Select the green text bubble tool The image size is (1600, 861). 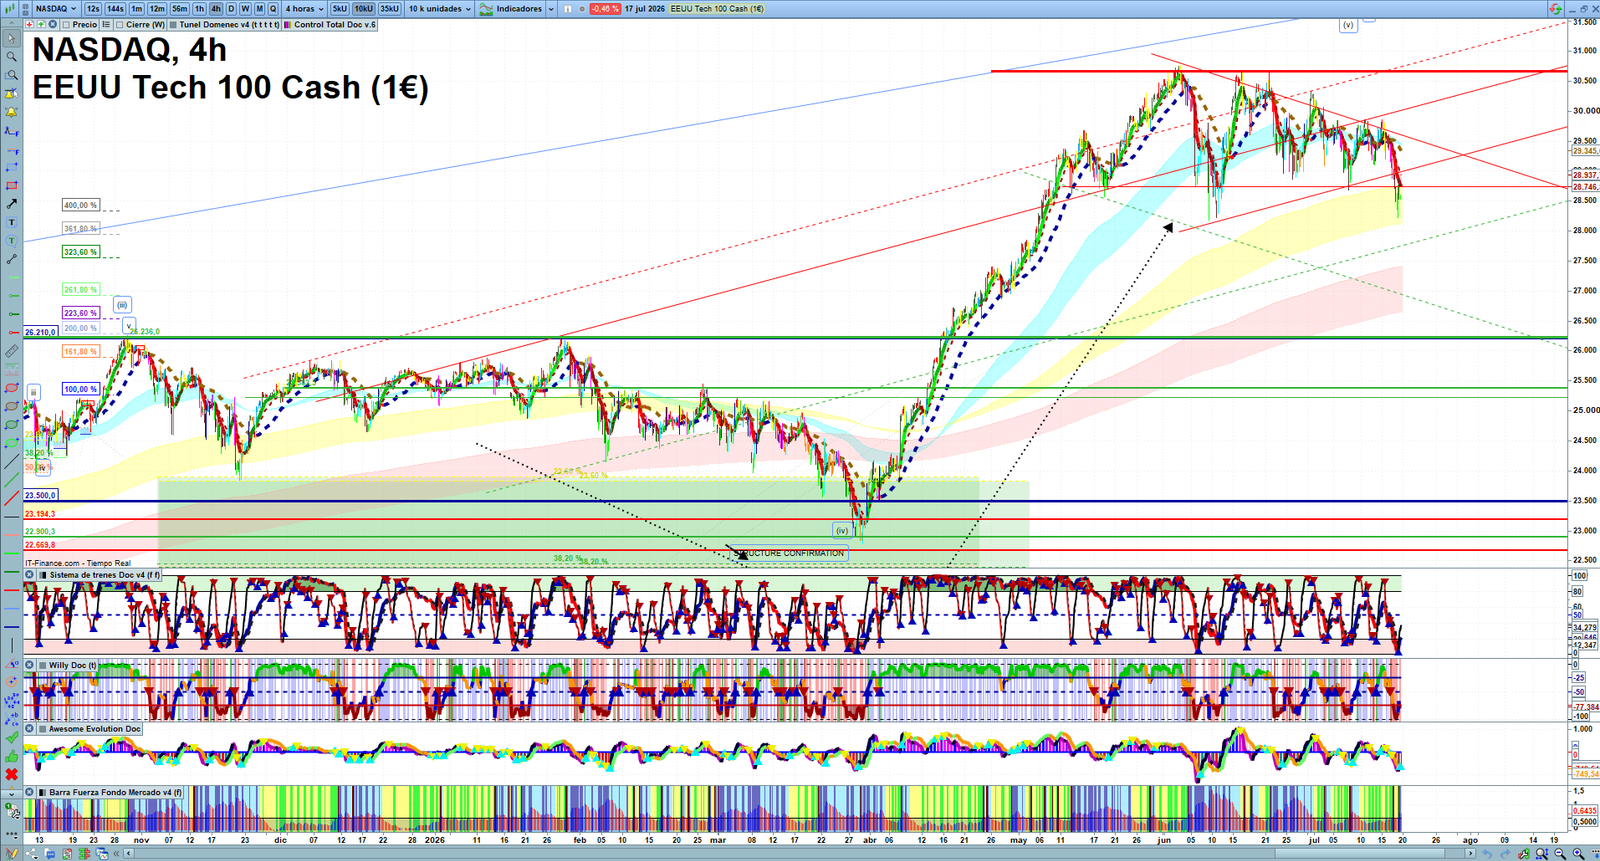coord(12,241)
